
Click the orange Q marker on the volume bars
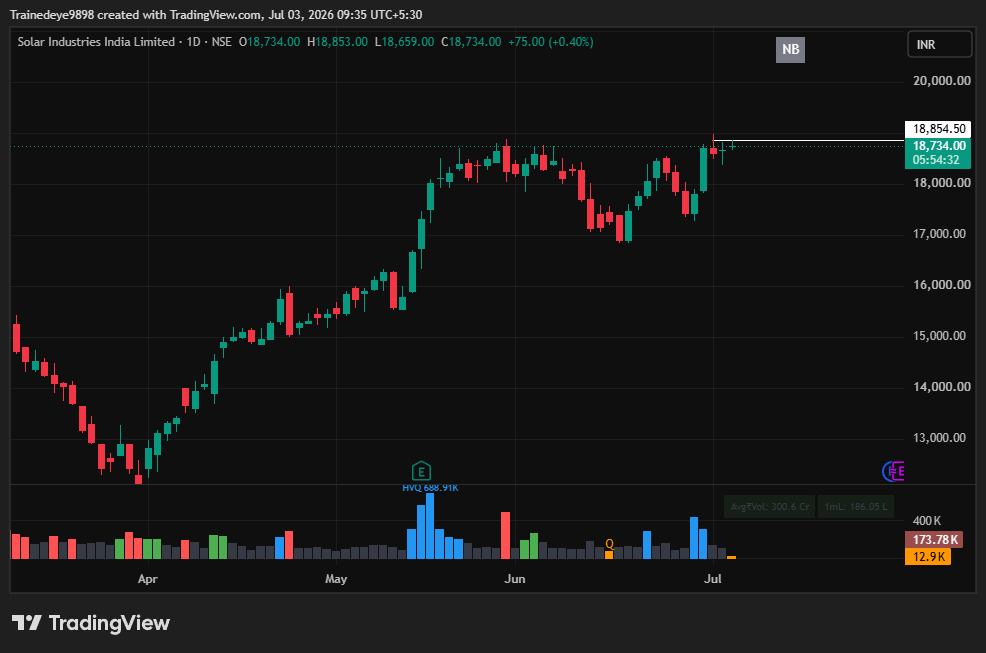pyautogui.click(x=609, y=544)
